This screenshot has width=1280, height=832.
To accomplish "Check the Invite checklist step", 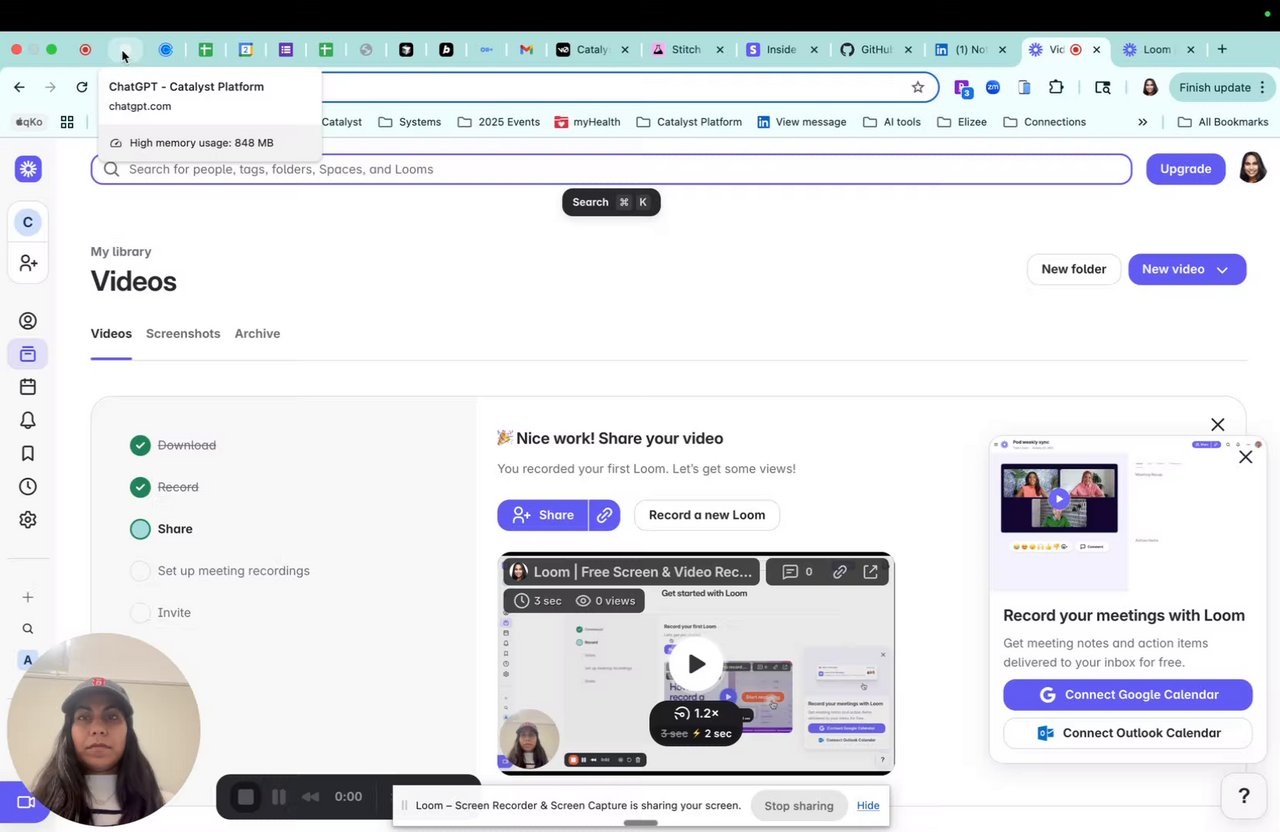I will (x=140, y=613).
